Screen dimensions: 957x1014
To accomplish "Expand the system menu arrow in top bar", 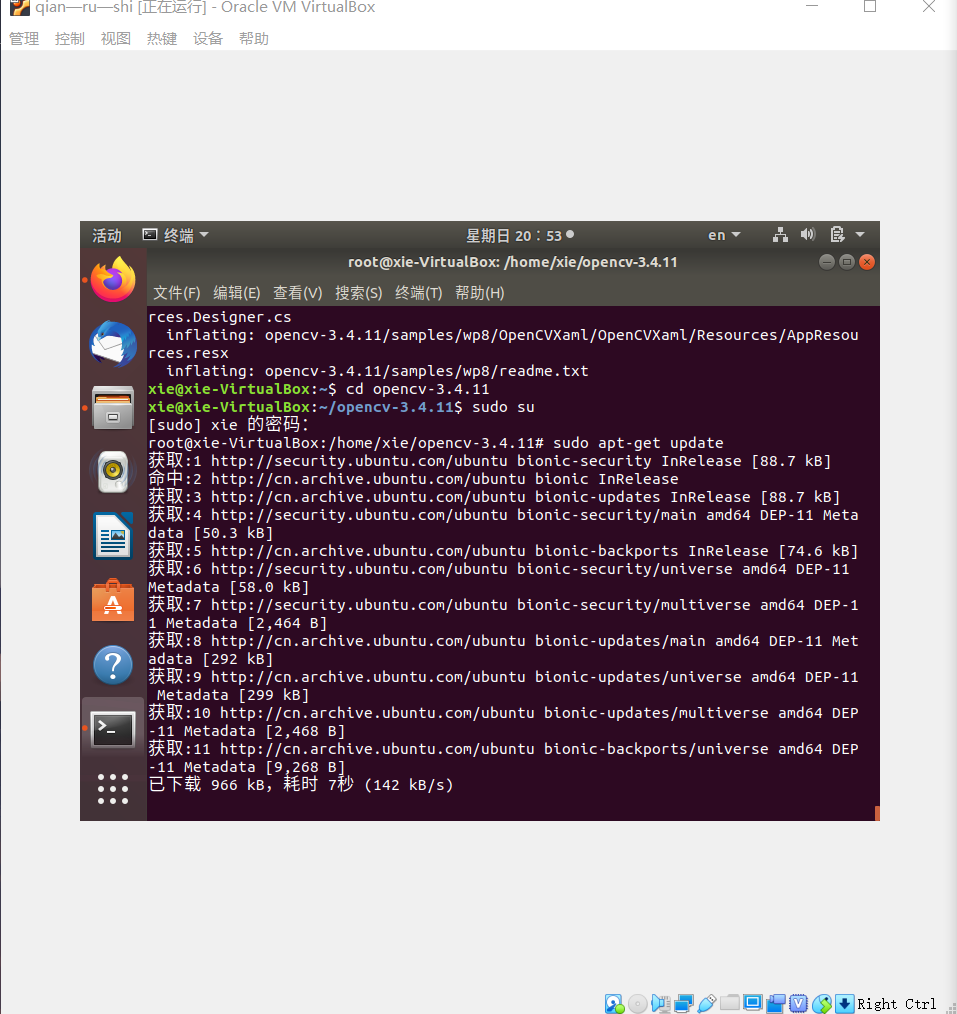I will click(x=860, y=235).
